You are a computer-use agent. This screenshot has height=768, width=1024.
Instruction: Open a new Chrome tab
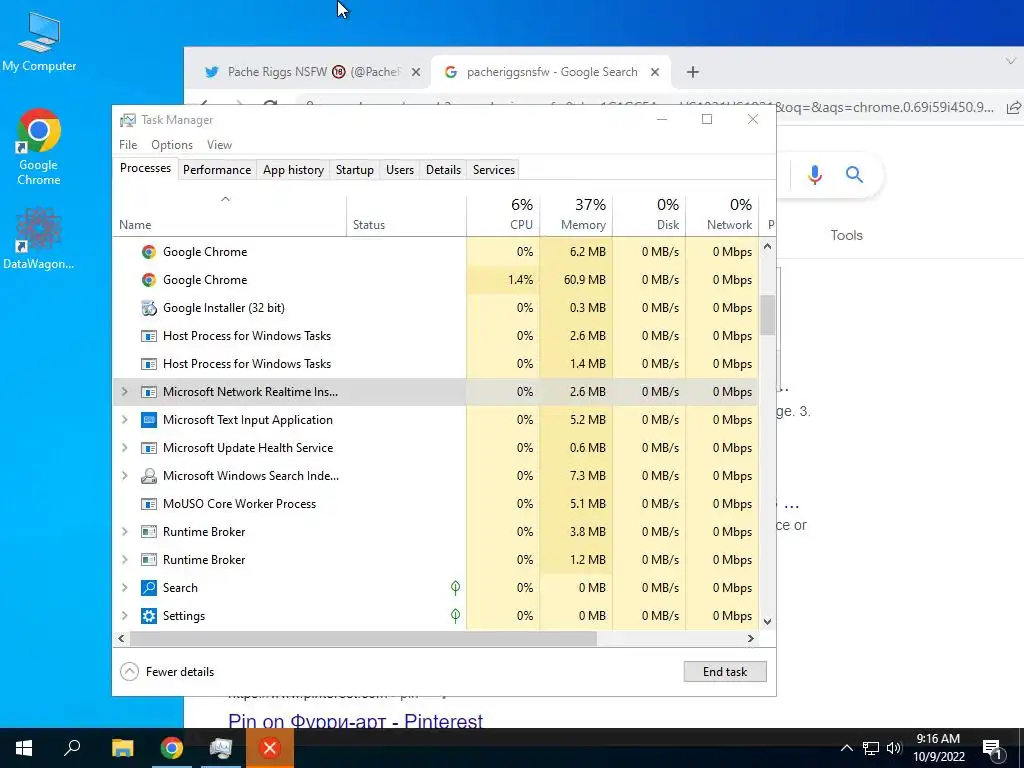pos(693,72)
